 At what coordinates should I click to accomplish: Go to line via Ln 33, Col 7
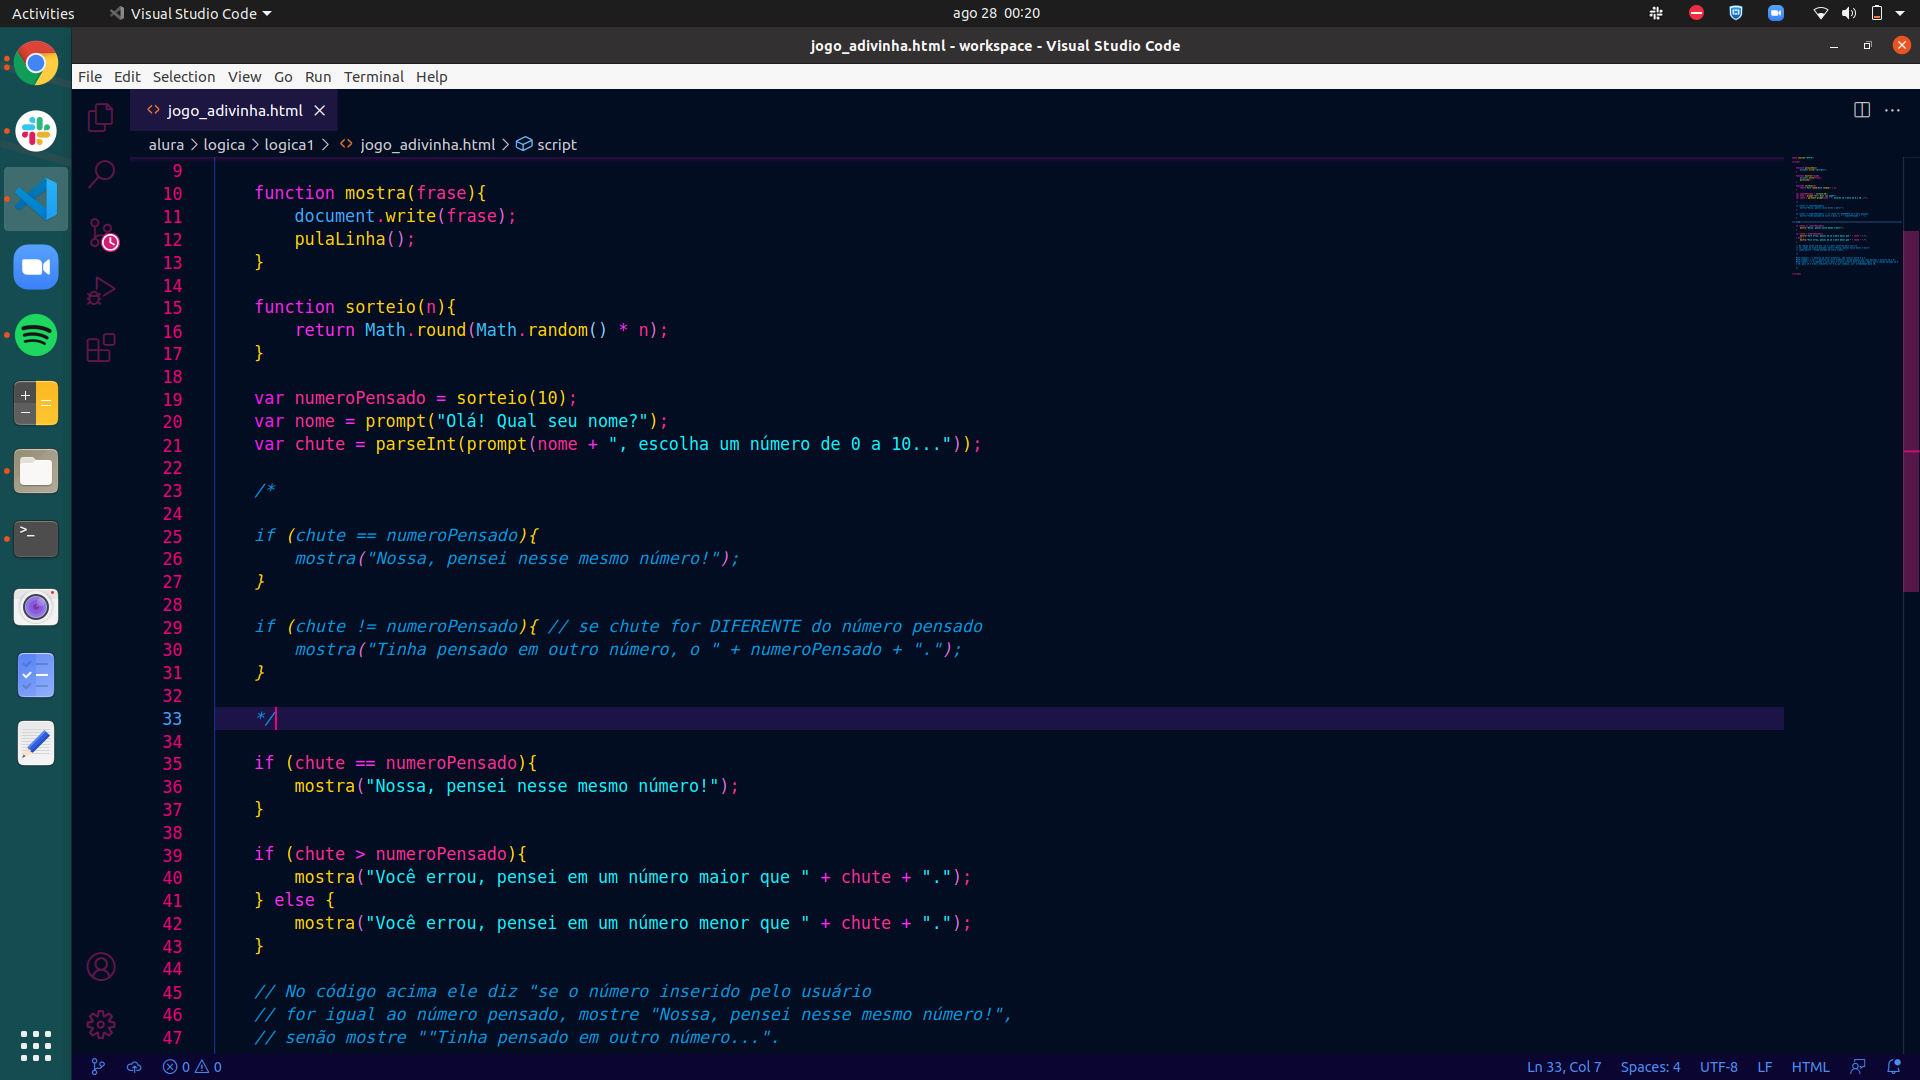click(x=1564, y=1067)
